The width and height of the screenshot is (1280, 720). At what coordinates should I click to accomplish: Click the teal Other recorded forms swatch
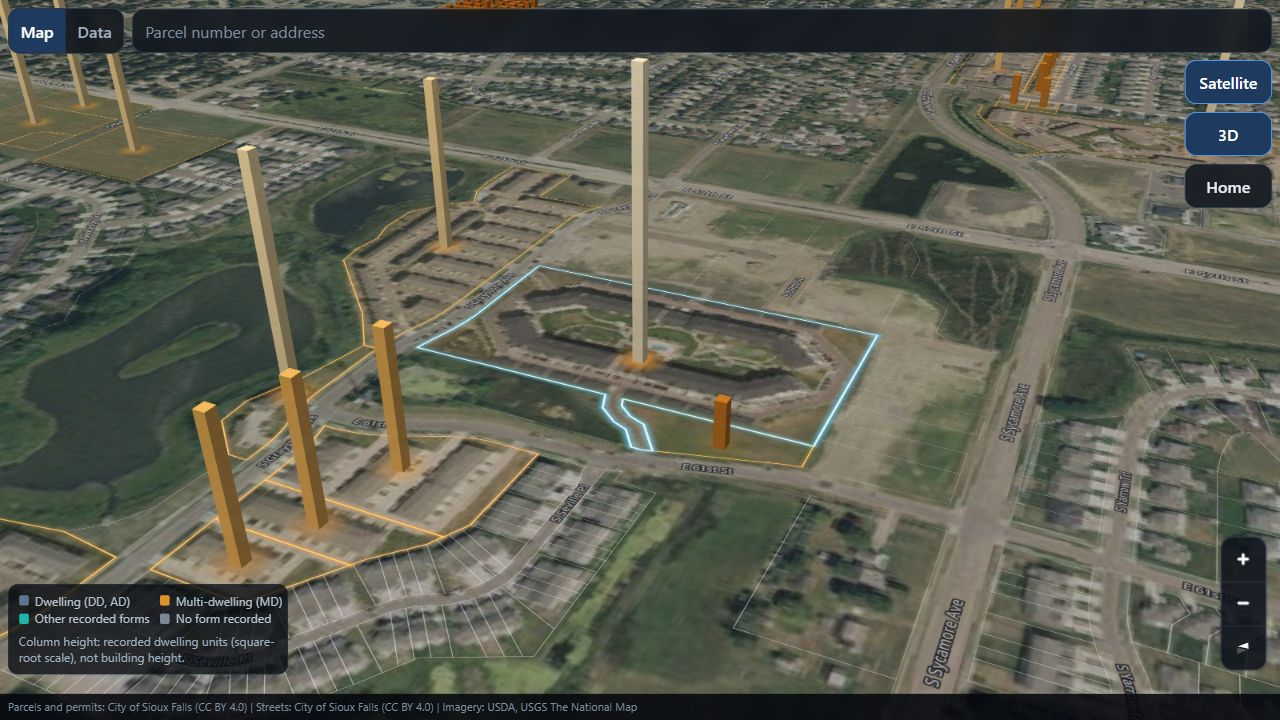[x=24, y=618]
